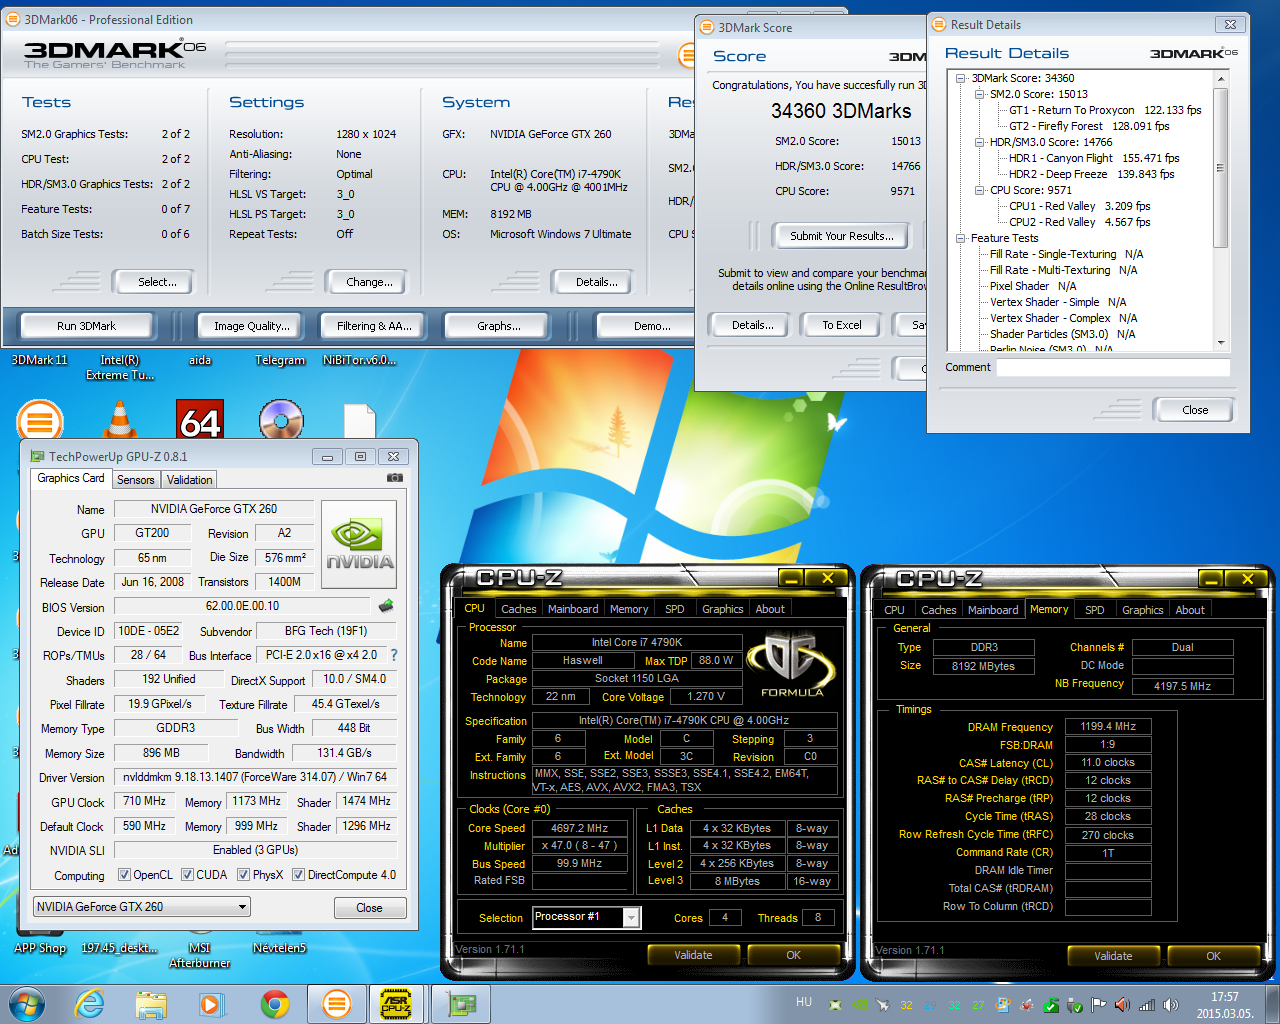Open the Graphics tab in right CPU-Z

[x=1142, y=610]
